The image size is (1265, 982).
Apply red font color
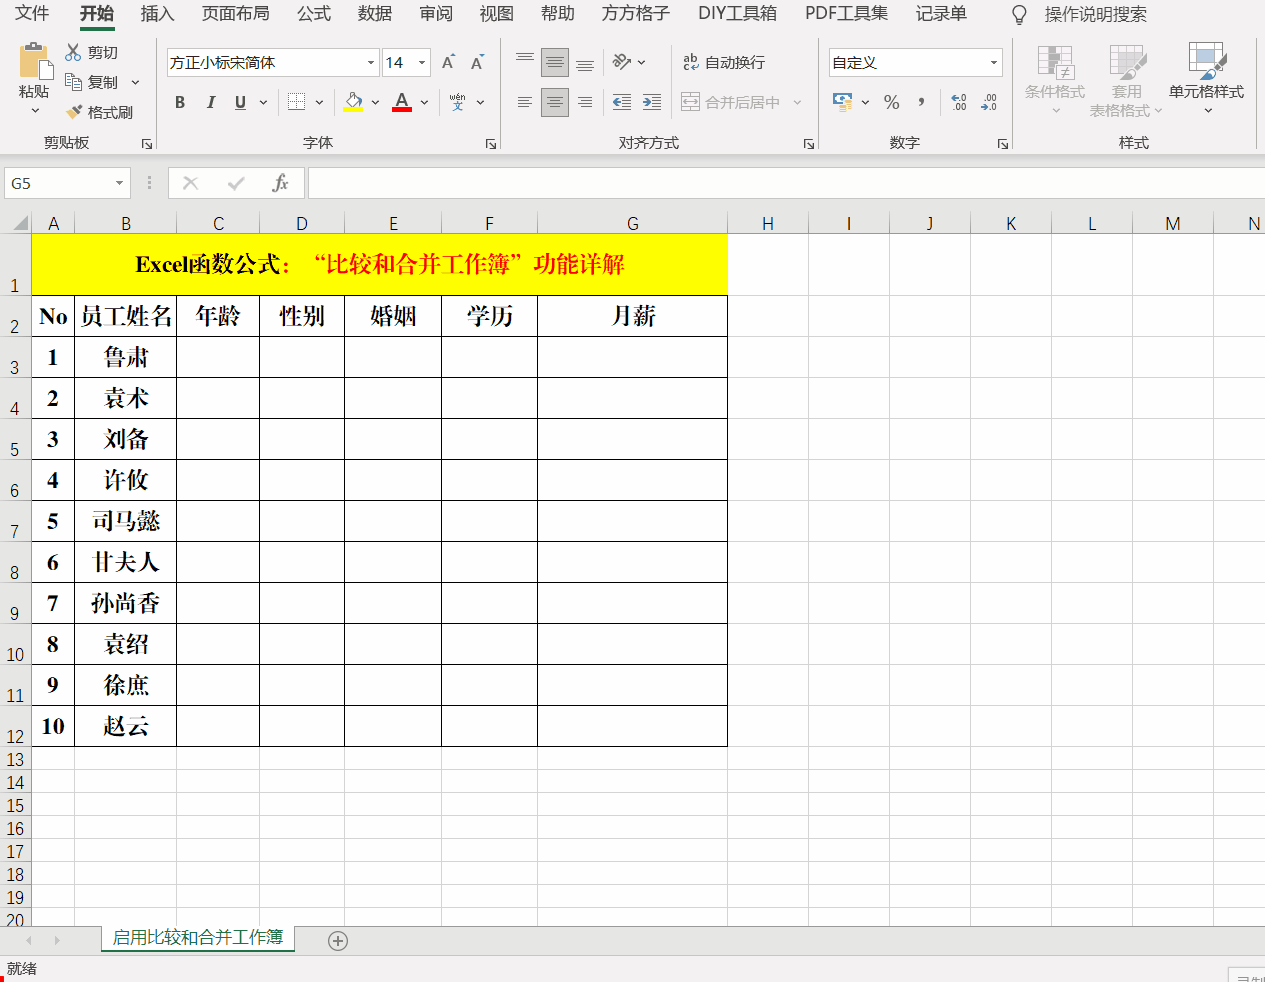(x=402, y=102)
